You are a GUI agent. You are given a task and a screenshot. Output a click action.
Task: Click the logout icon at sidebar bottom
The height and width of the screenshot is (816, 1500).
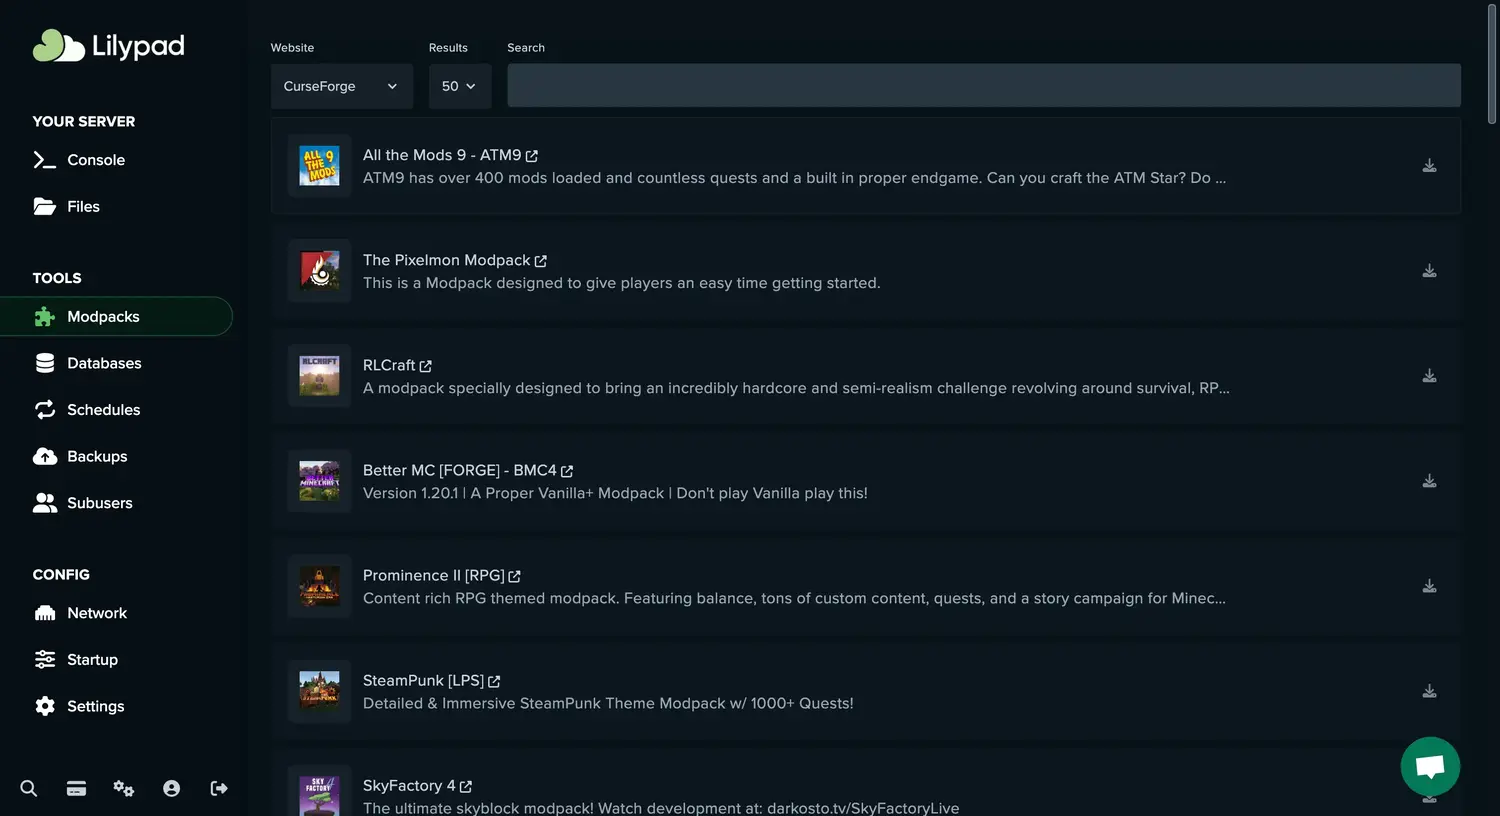pos(219,789)
